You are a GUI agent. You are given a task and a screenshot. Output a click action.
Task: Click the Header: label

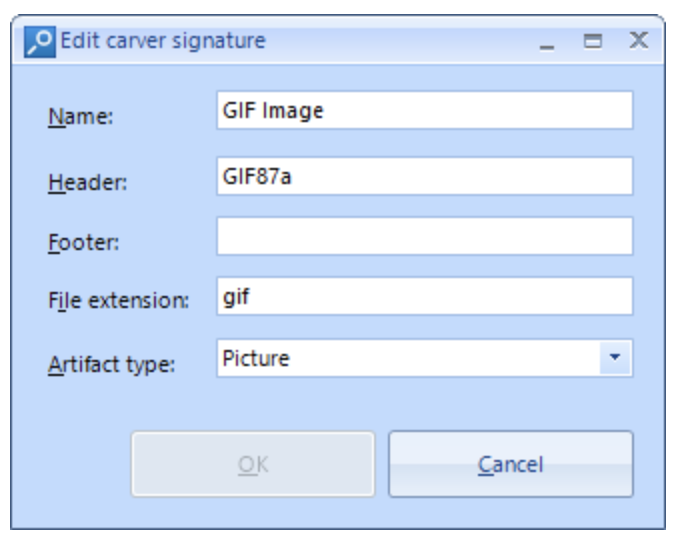click(88, 182)
